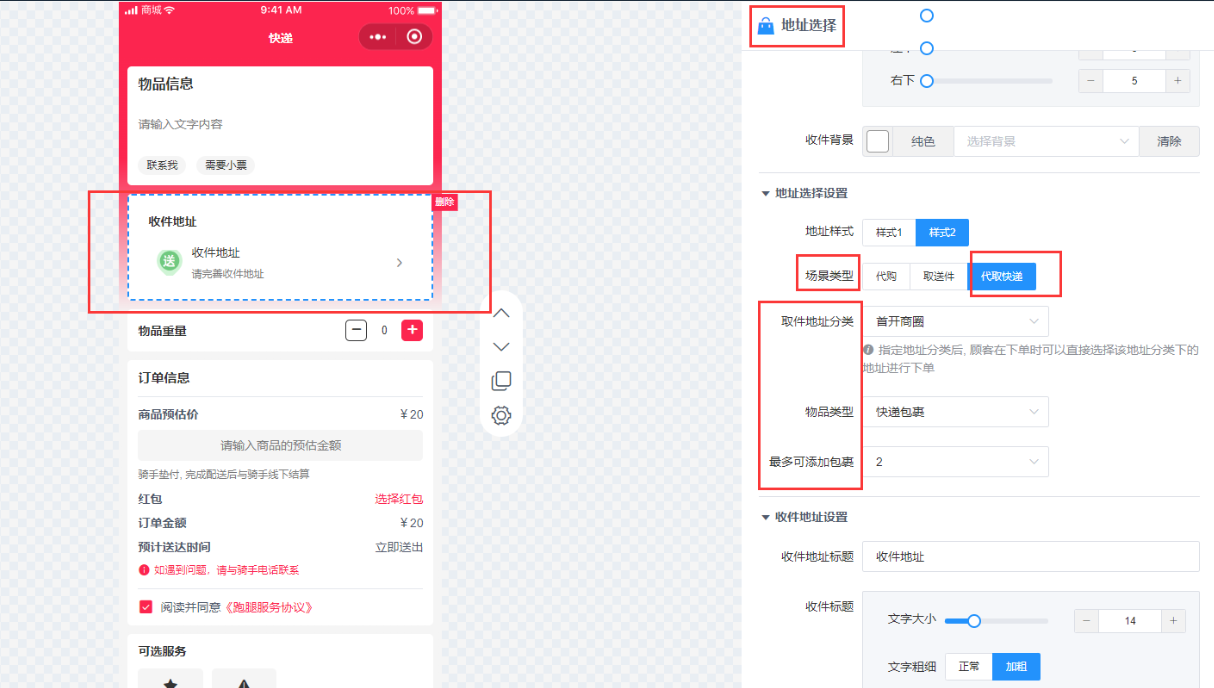Open the 最多可添加包裹 dropdown

coord(955,461)
